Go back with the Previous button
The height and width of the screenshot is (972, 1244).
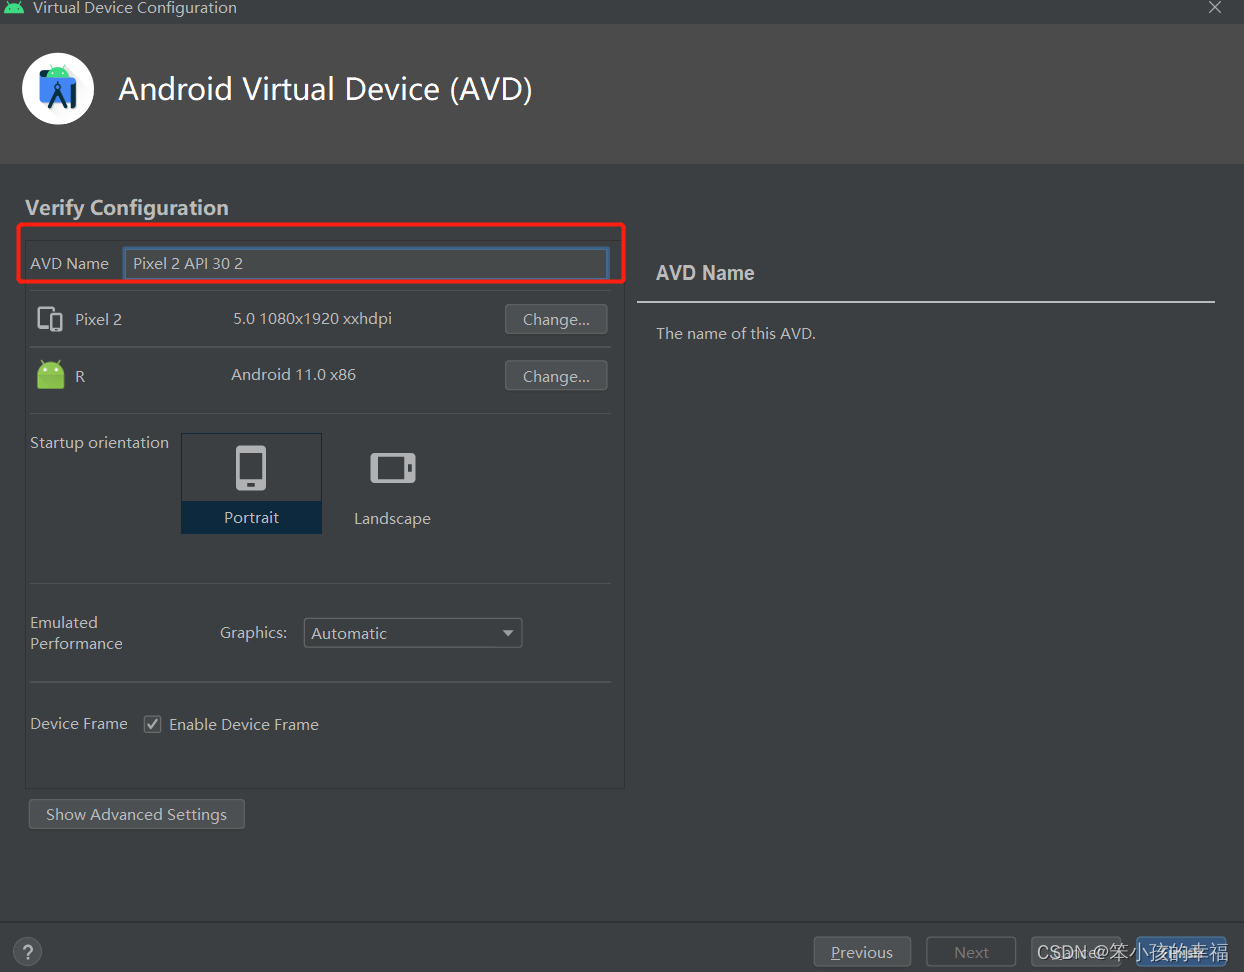coord(862,952)
